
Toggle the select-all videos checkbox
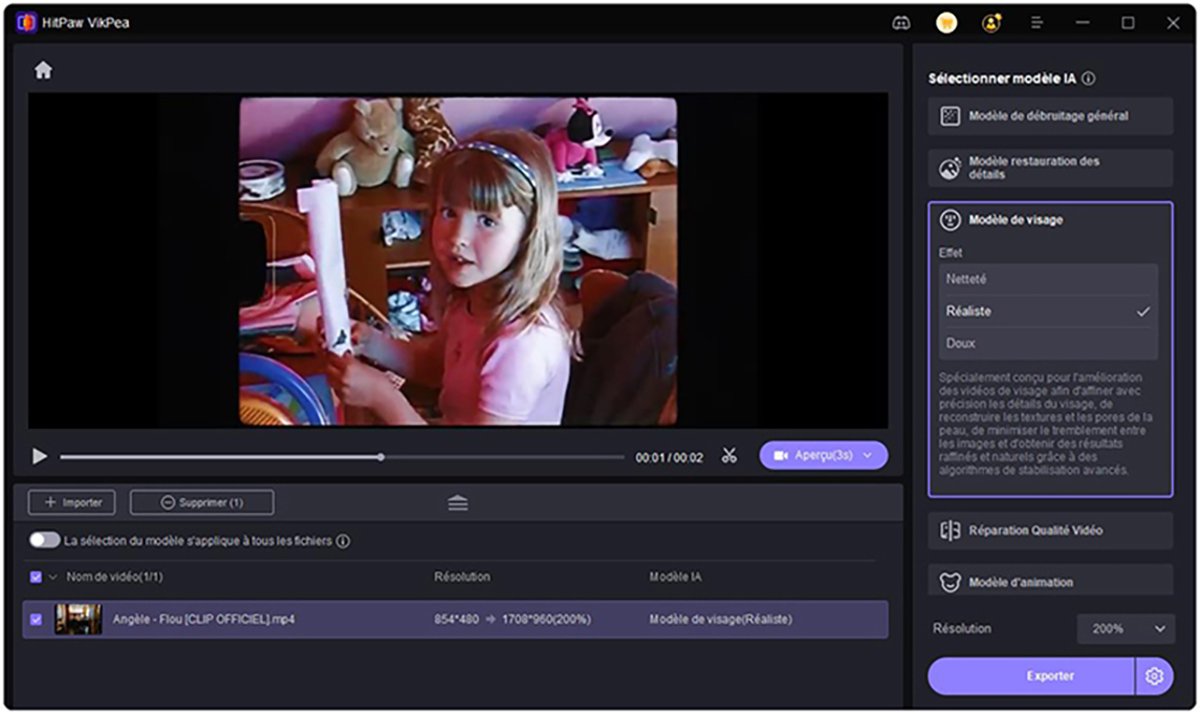(36, 577)
